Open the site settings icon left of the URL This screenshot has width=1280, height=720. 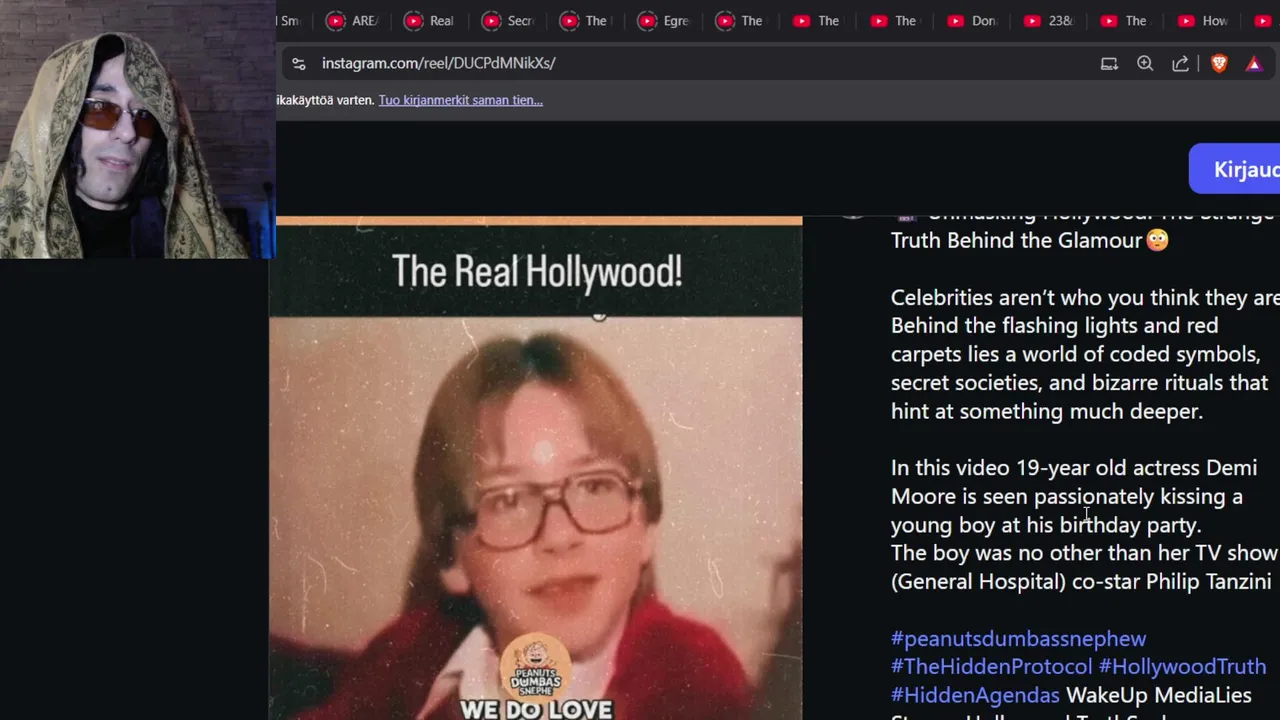pos(298,63)
